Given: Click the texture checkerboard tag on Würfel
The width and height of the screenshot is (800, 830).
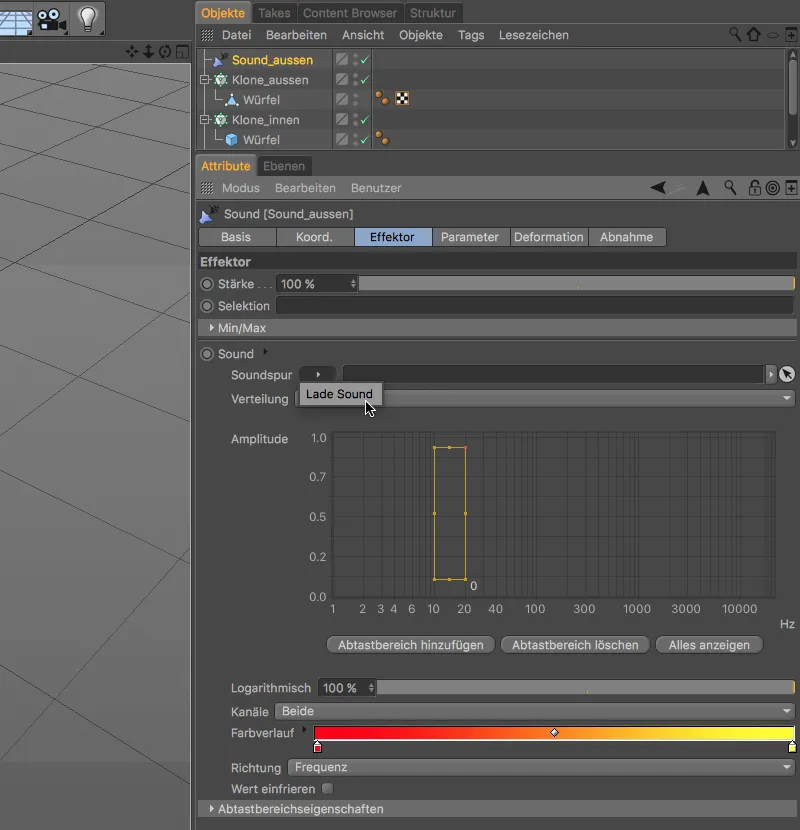Looking at the screenshot, I should 402,98.
